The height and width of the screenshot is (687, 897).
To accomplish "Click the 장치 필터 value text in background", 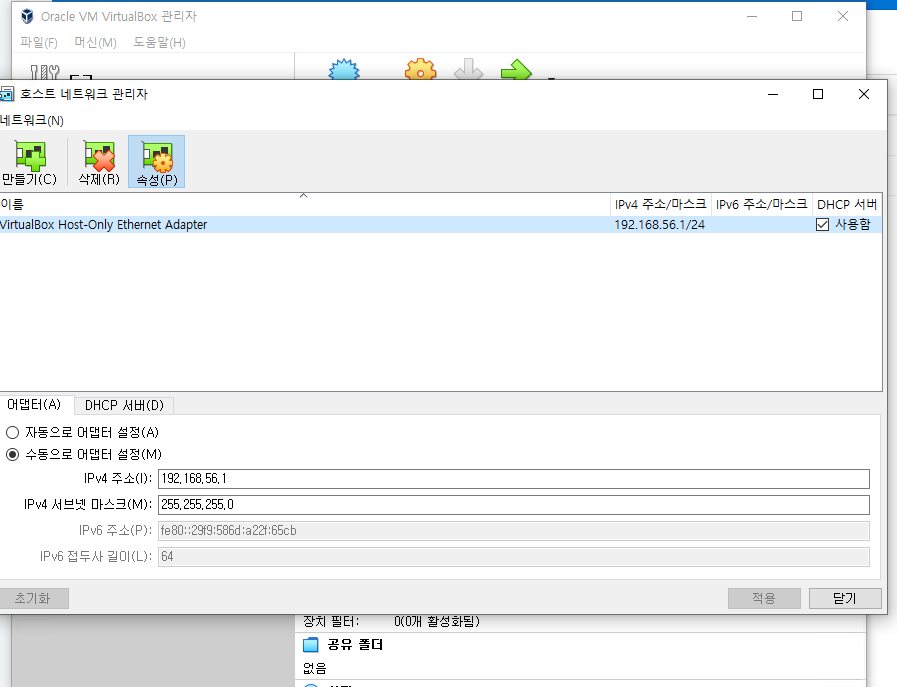I will pos(436,621).
